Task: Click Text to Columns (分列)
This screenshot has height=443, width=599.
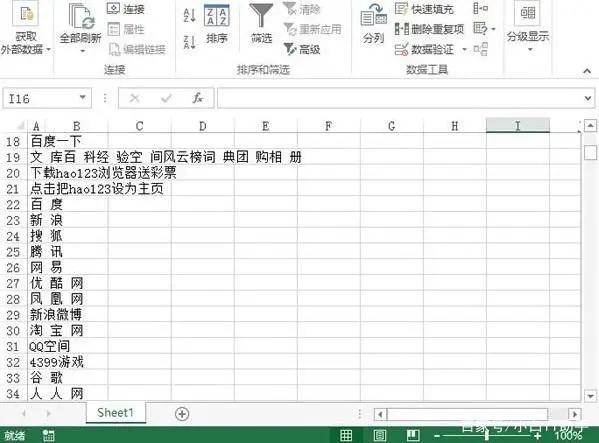Action: click(373, 24)
